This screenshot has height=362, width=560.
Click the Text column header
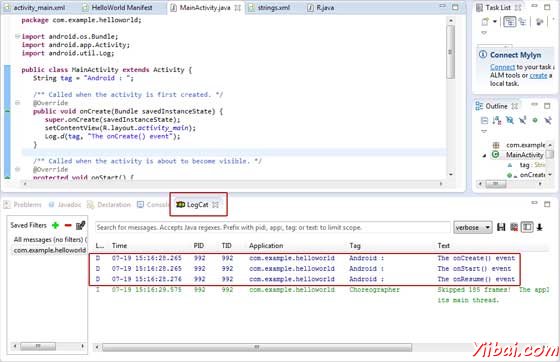443,246
